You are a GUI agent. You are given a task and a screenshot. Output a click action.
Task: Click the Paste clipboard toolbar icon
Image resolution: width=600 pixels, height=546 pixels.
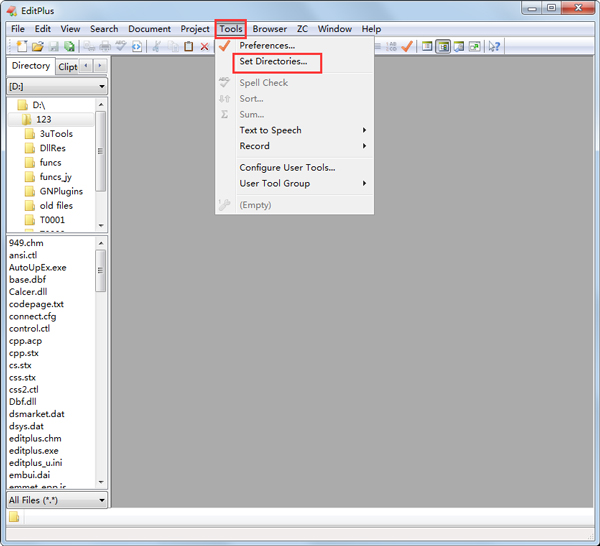pyautogui.click(x=188, y=47)
